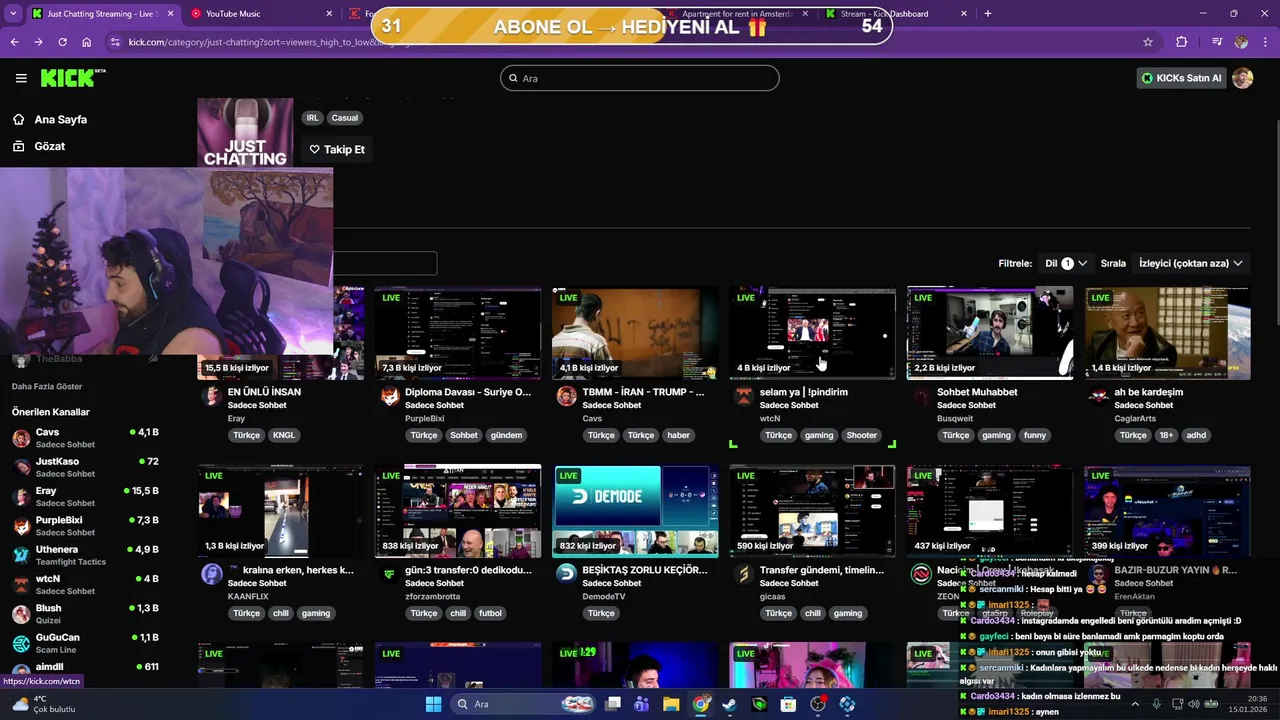Open the Diploma Davası stream thumbnail
Image resolution: width=1280 pixels, height=720 pixels.
coord(458,333)
